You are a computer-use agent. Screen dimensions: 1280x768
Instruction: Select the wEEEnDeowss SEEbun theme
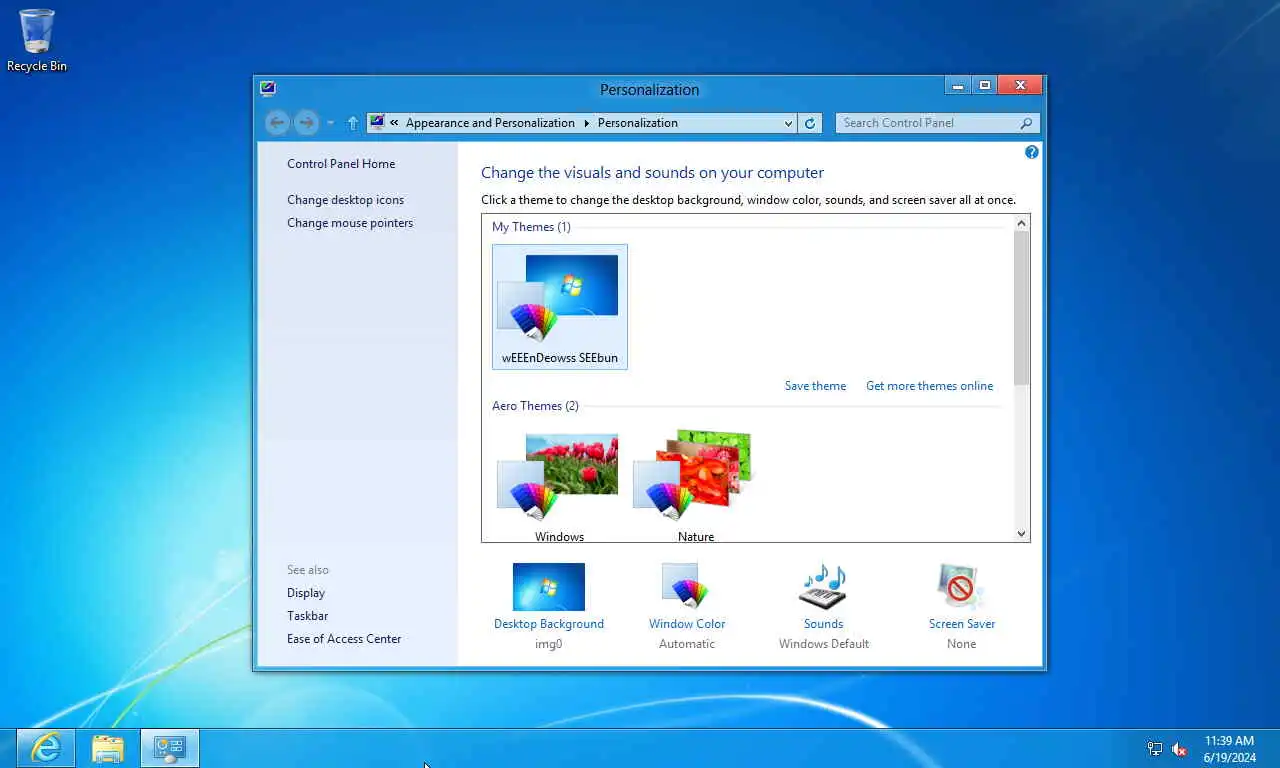(x=560, y=307)
